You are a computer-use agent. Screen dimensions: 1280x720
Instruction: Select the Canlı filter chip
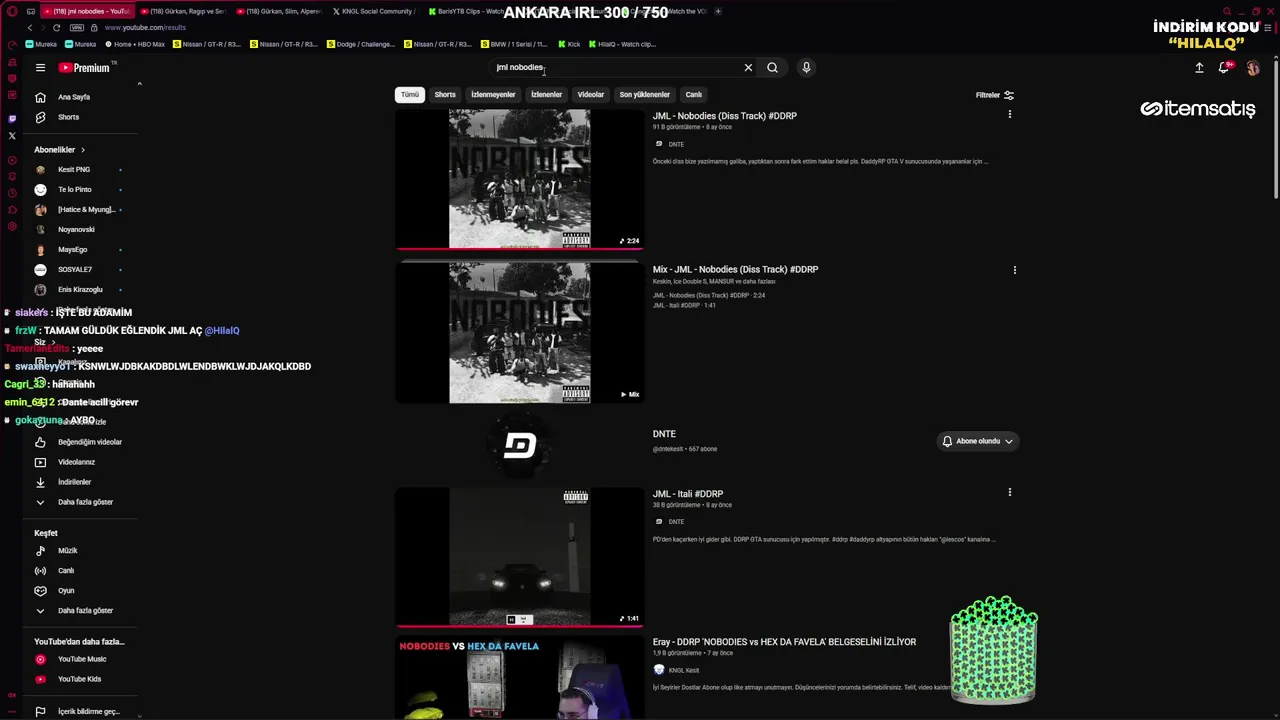(x=694, y=95)
